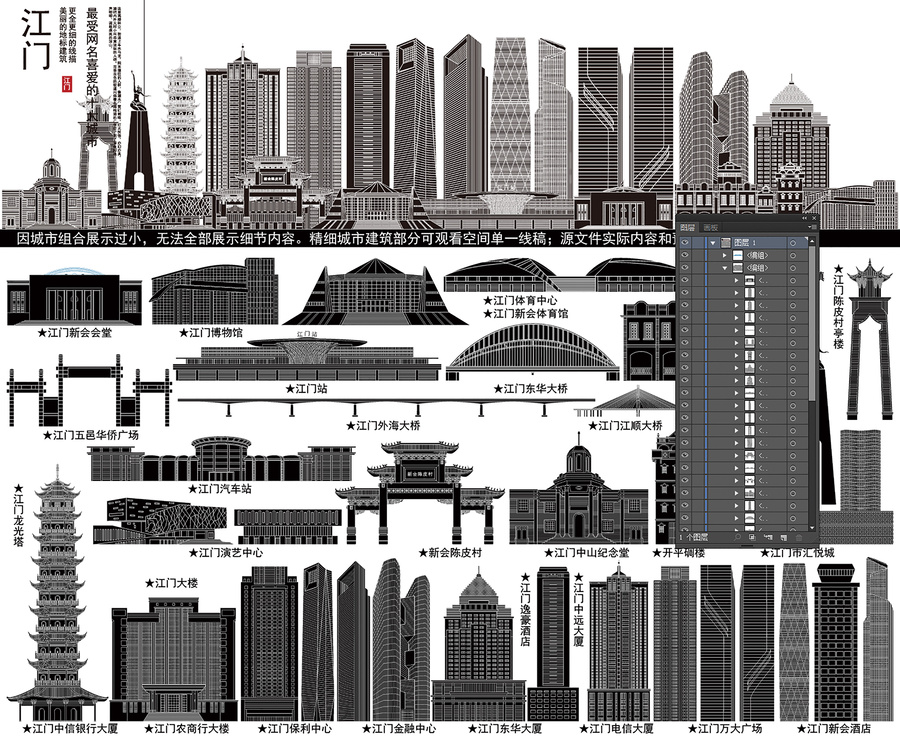Select the 图层 1 layer thumbnail

coord(726,243)
